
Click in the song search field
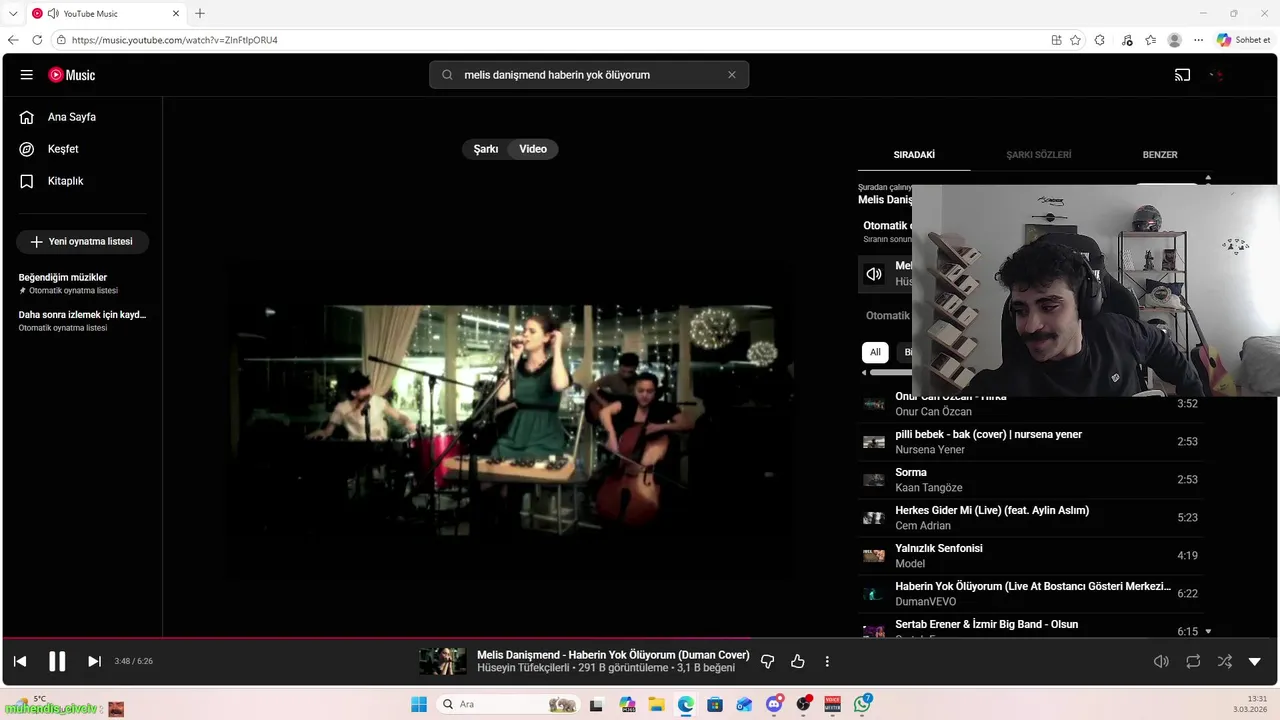click(590, 75)
